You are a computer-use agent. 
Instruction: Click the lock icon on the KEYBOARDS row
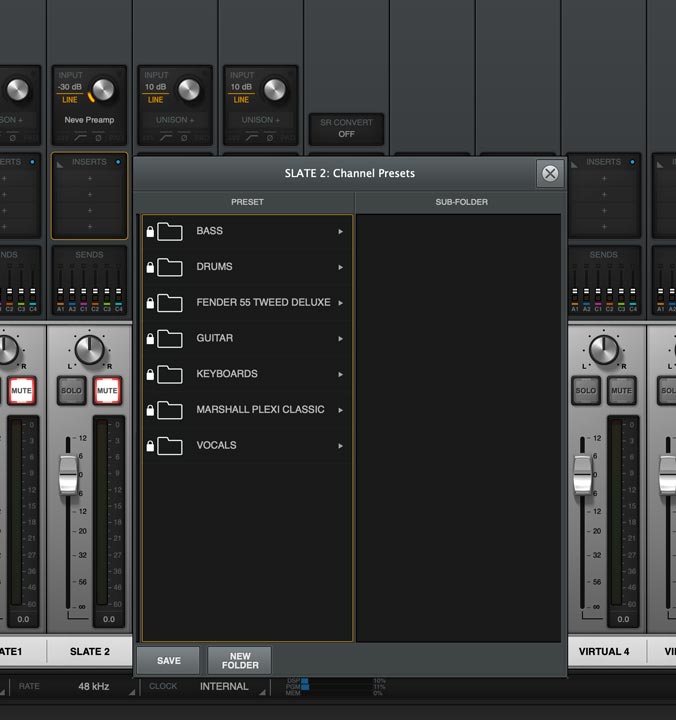[x=150, y=375]
